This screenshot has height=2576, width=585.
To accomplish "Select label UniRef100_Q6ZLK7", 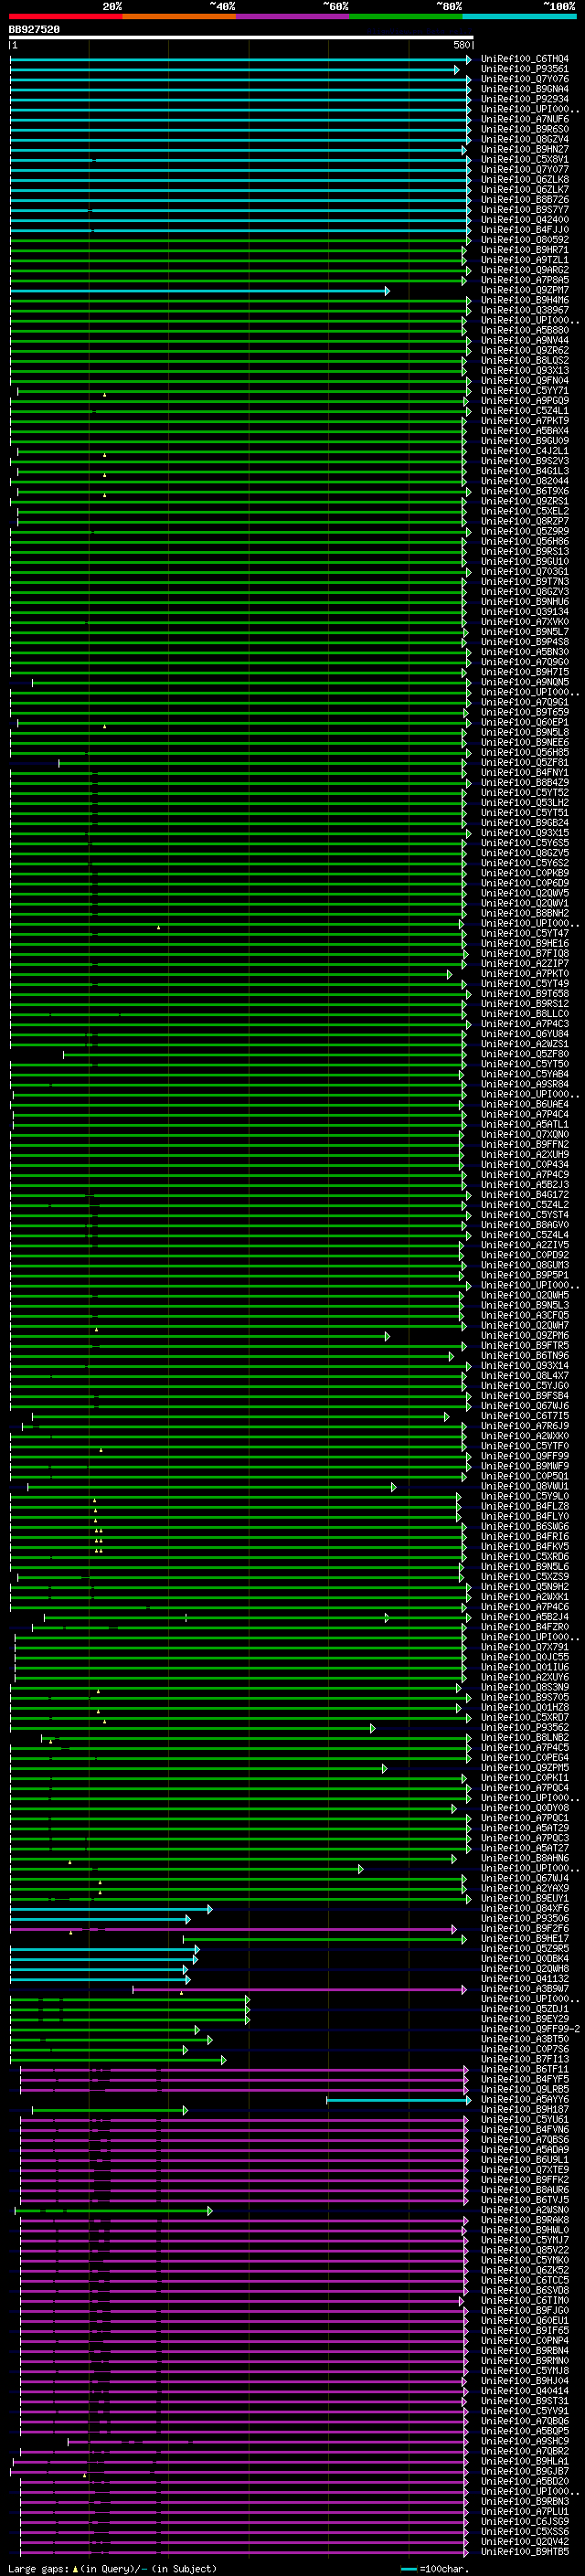I will (x=525, y=190).
